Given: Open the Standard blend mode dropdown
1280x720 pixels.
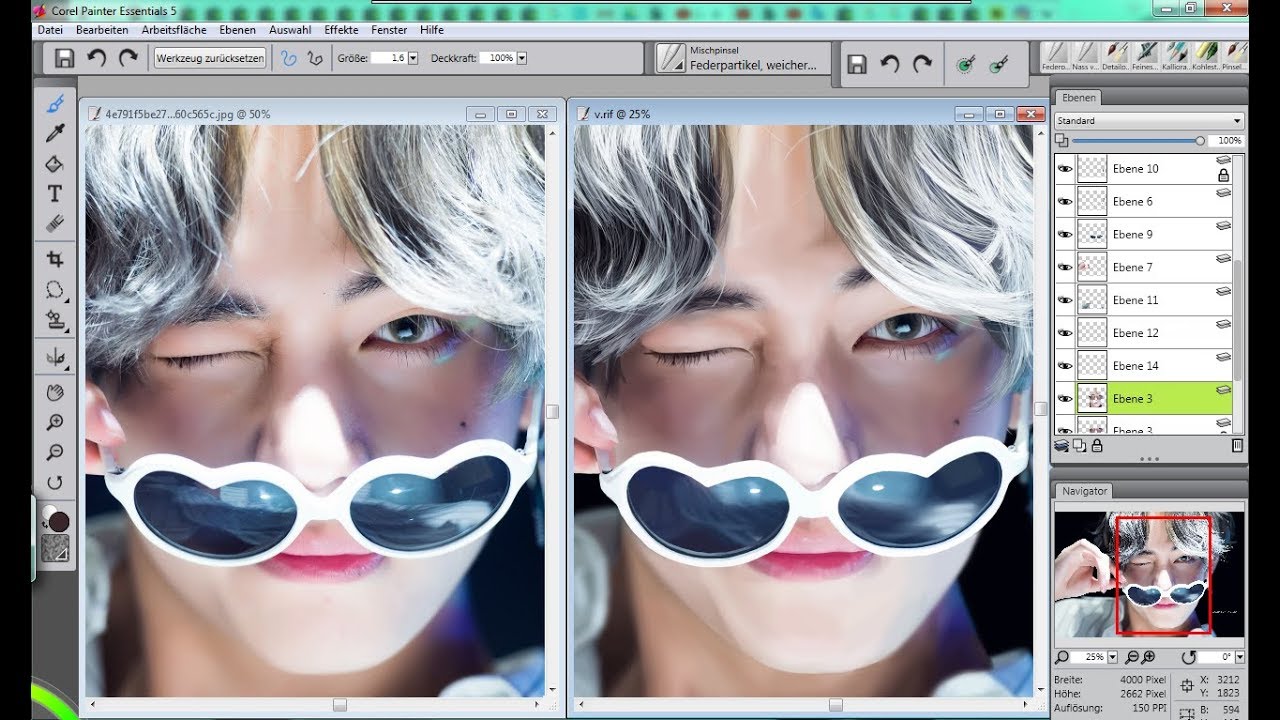Looking at the screenshot, I should click(x=1148, y=121).
